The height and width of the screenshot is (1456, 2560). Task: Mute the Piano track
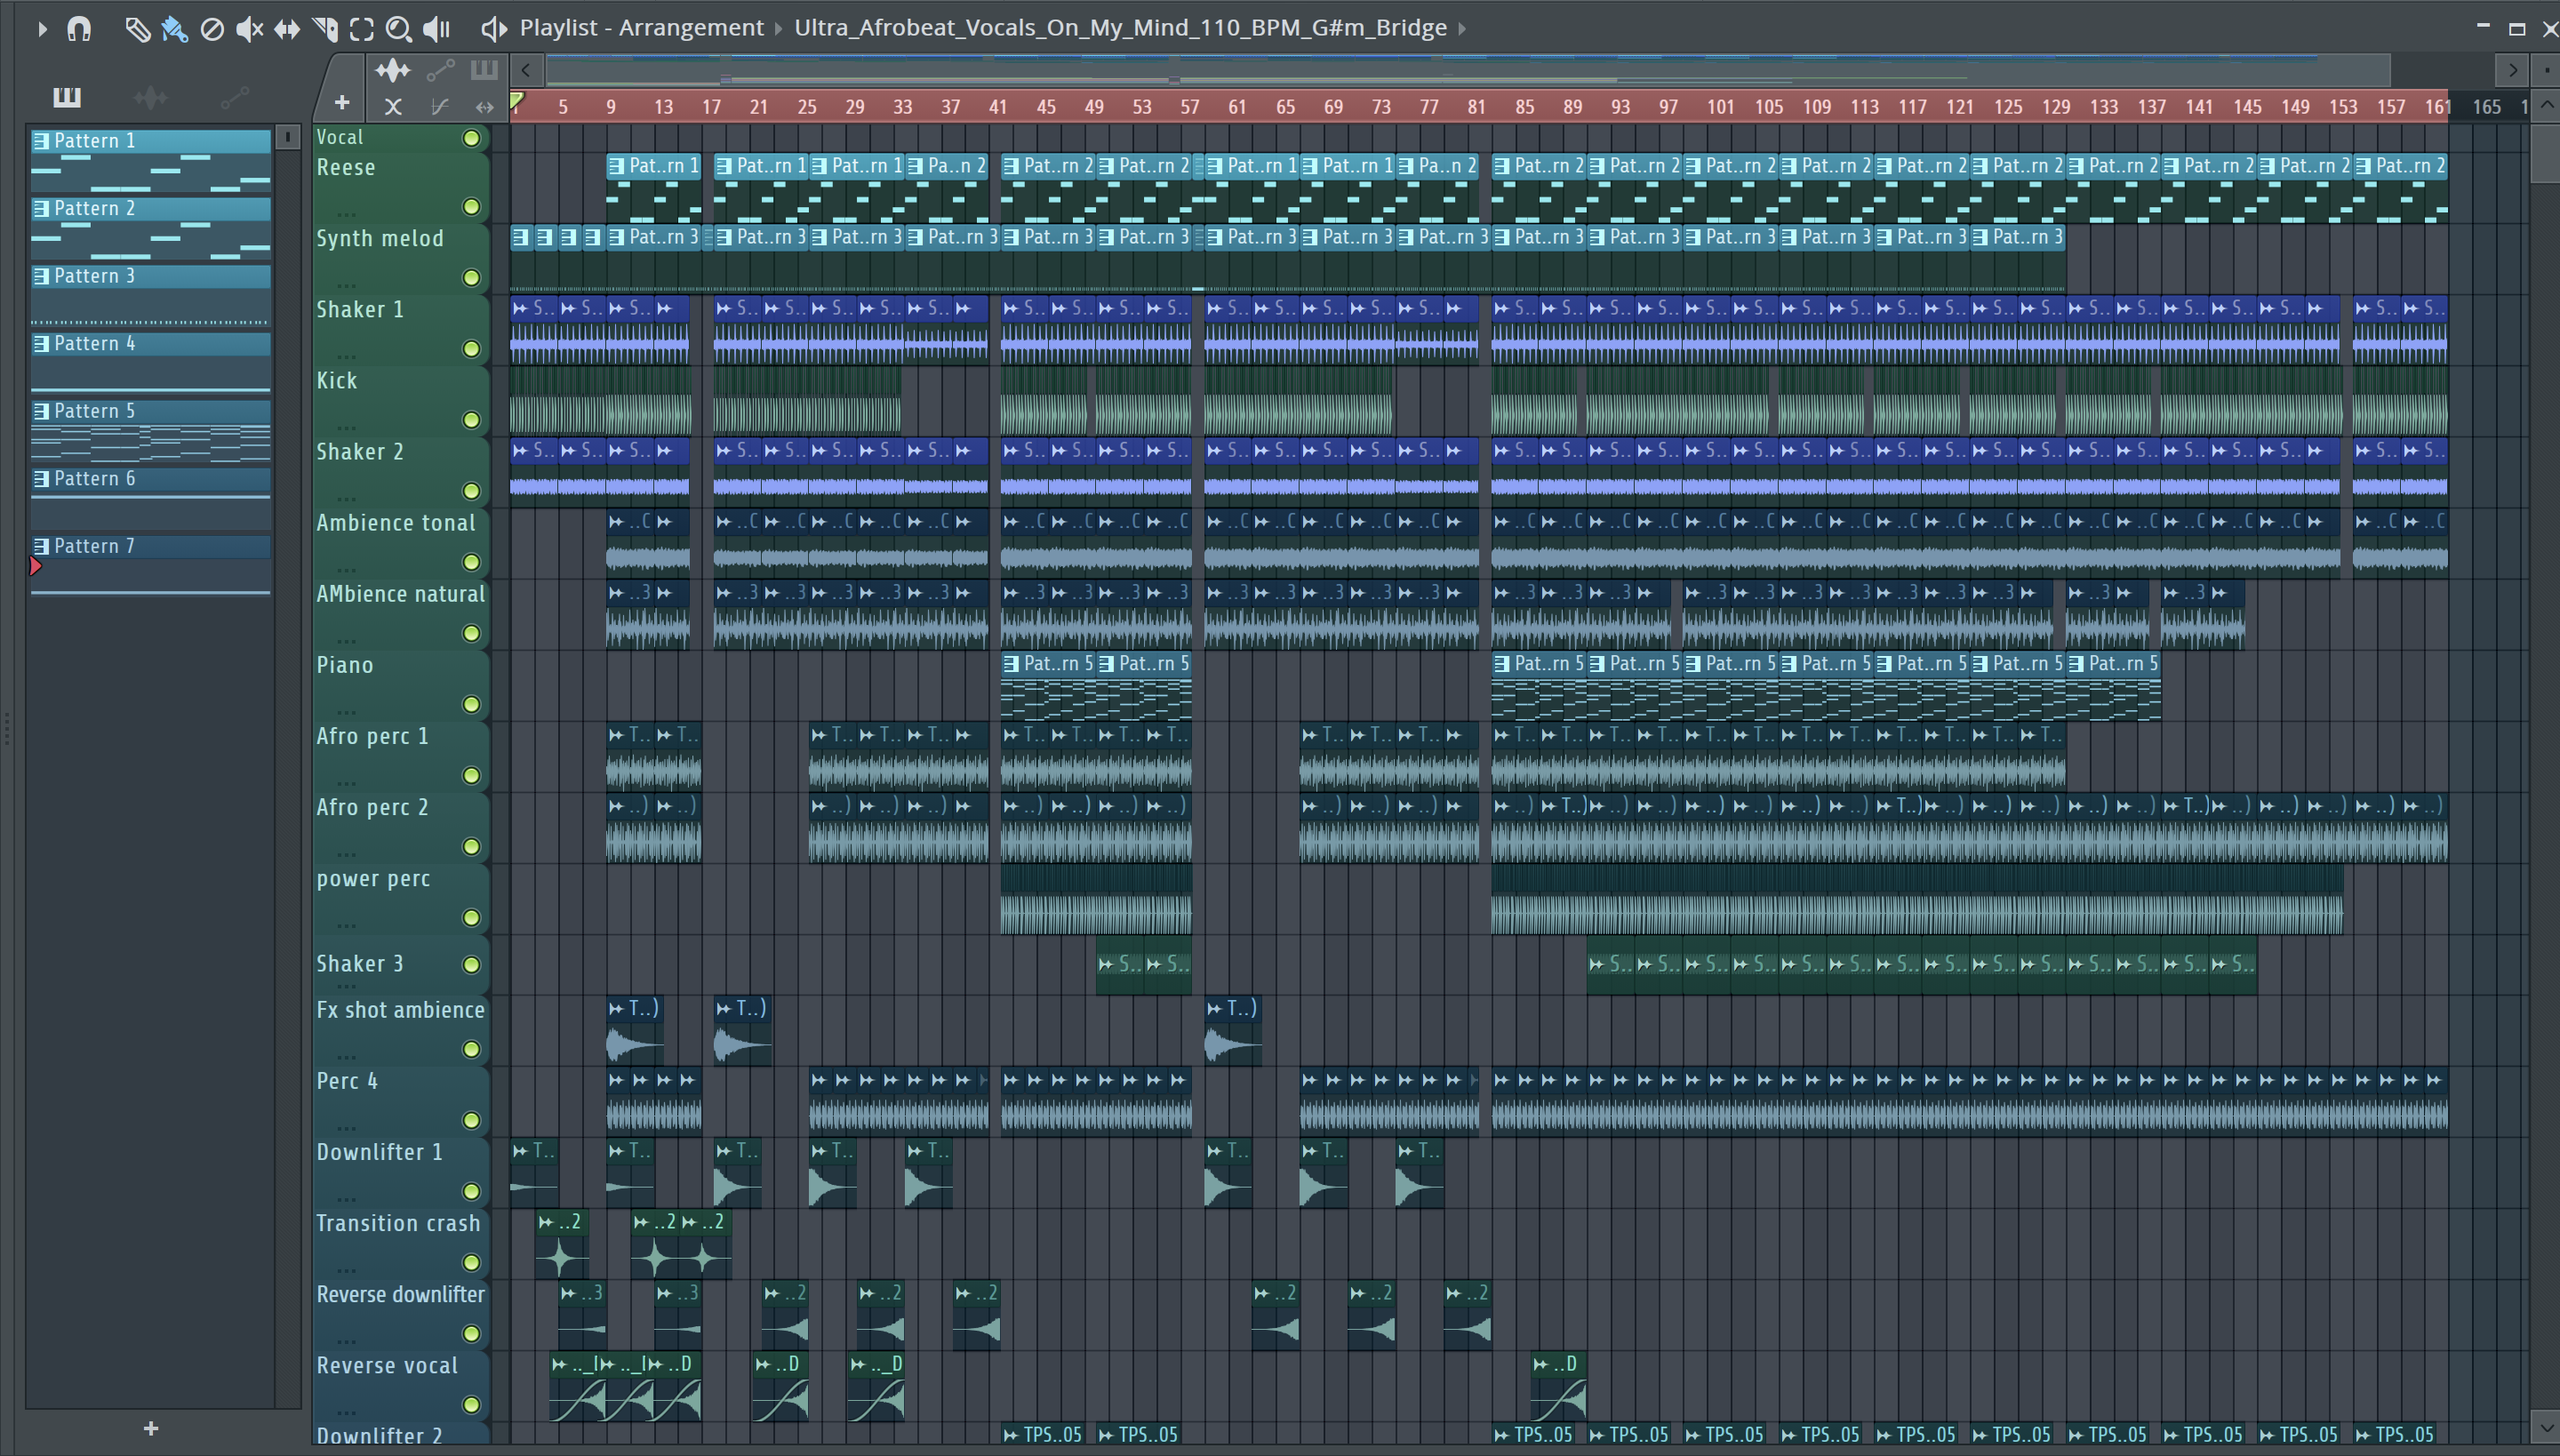point(471,705)
